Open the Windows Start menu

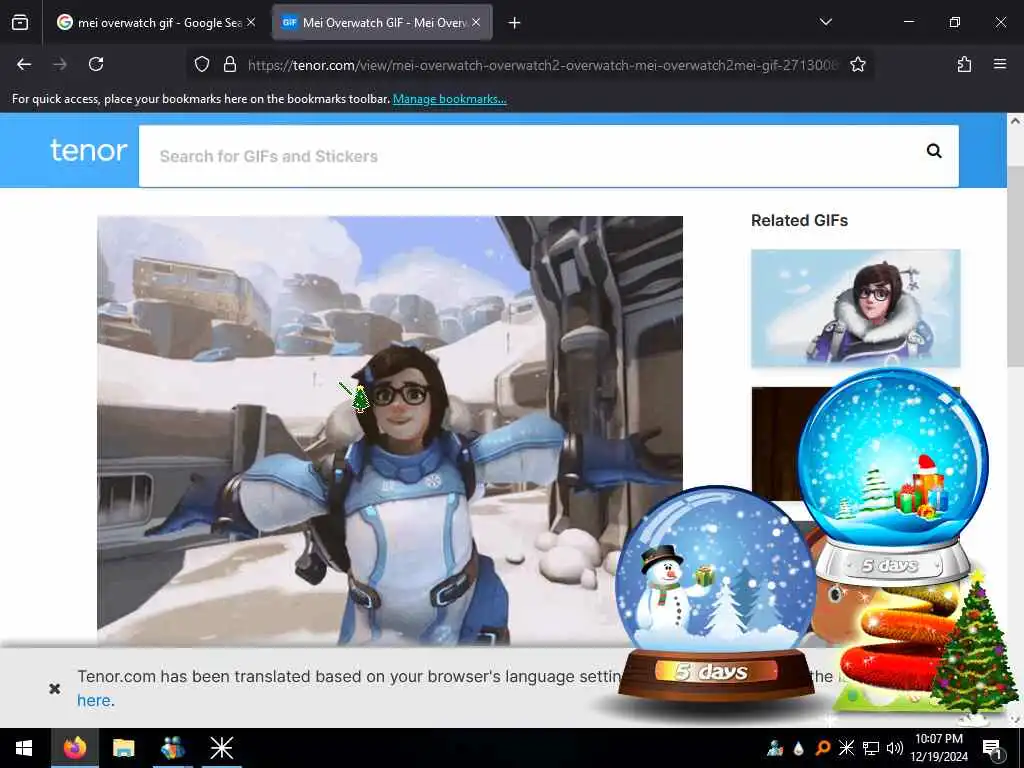tap(24, 748)
